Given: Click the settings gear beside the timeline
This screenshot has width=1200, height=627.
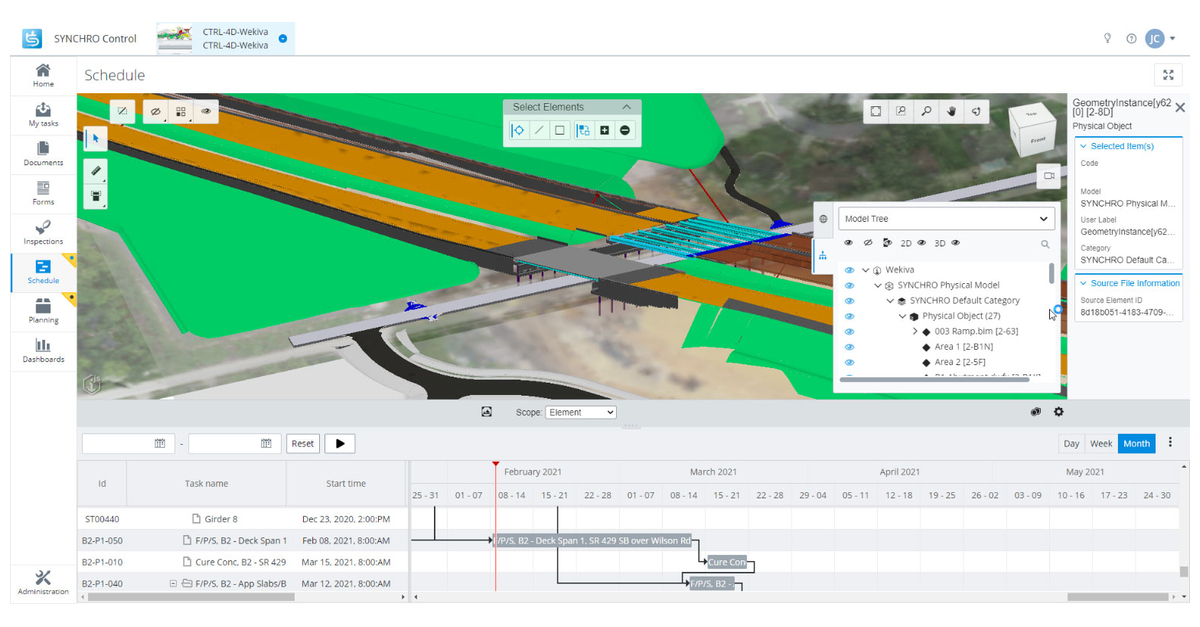Looking at the screenshot, I should tap(1058, 411).
